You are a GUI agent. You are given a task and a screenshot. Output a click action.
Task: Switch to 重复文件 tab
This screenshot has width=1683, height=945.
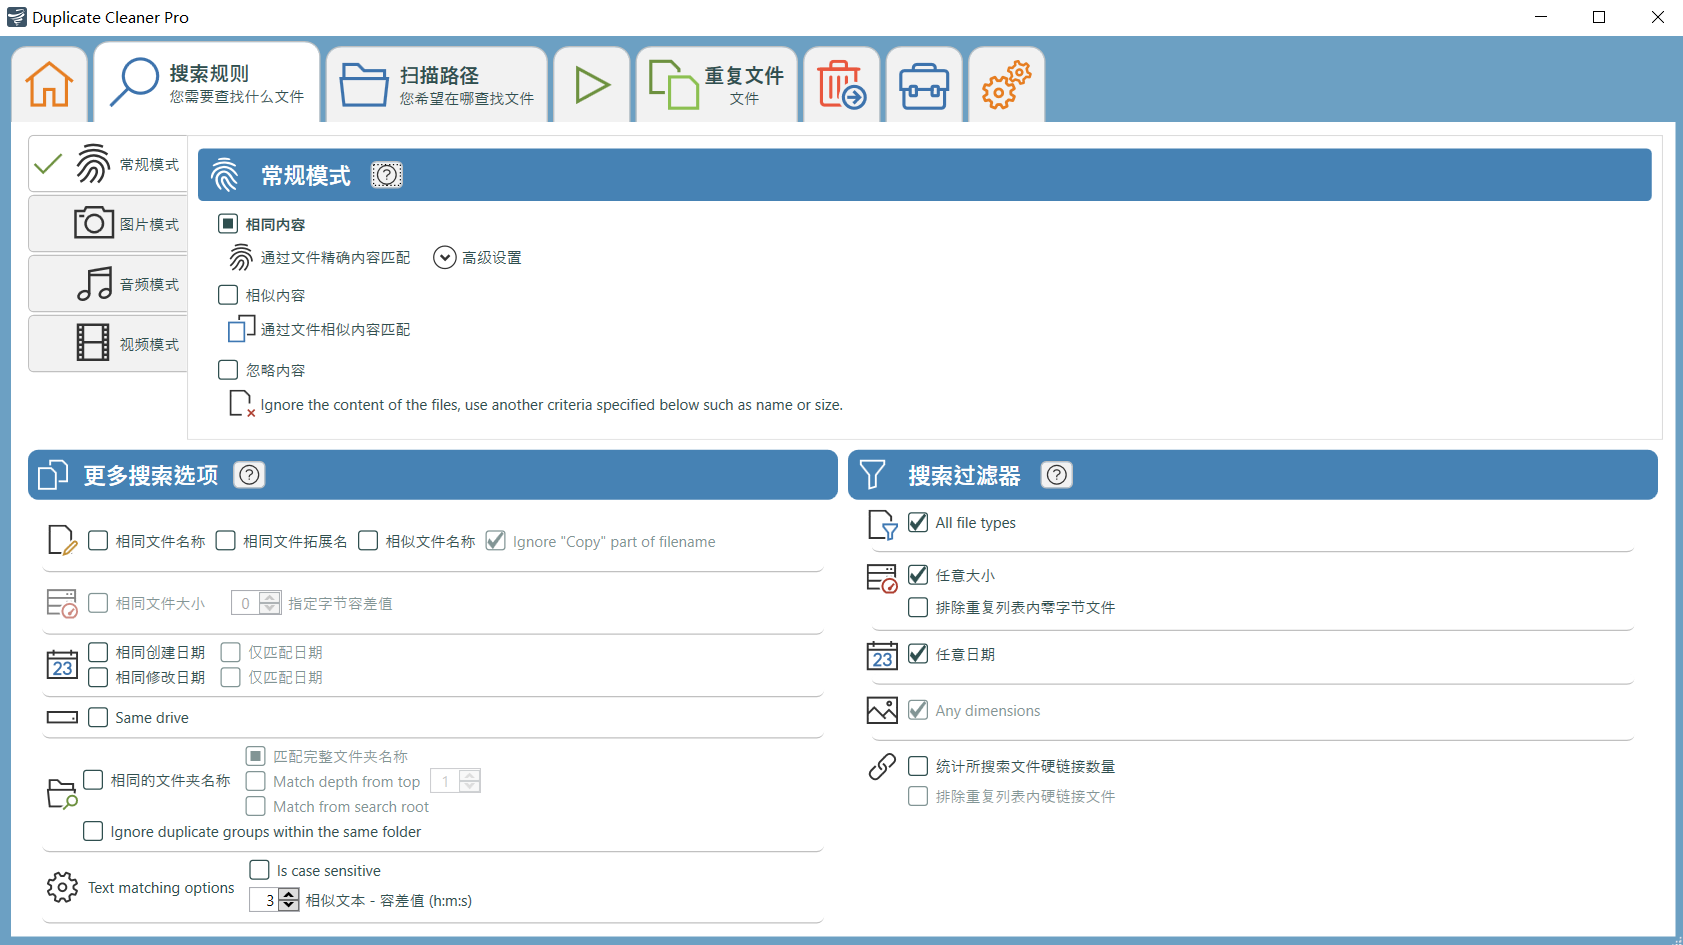click(x=717, y=85)
